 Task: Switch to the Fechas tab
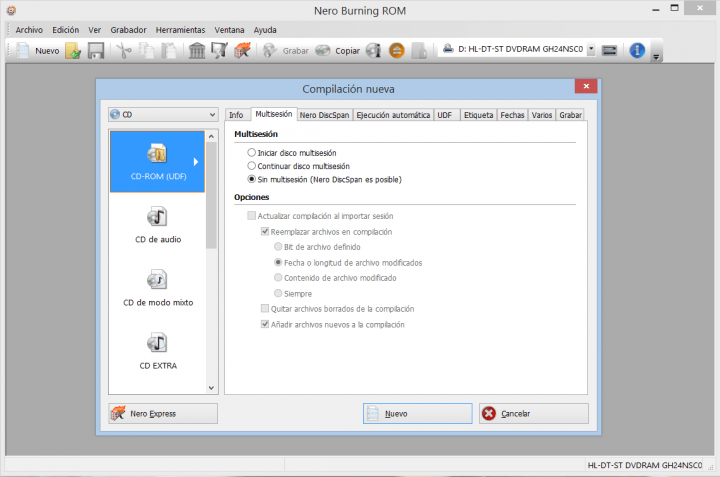tap(512, 115)
